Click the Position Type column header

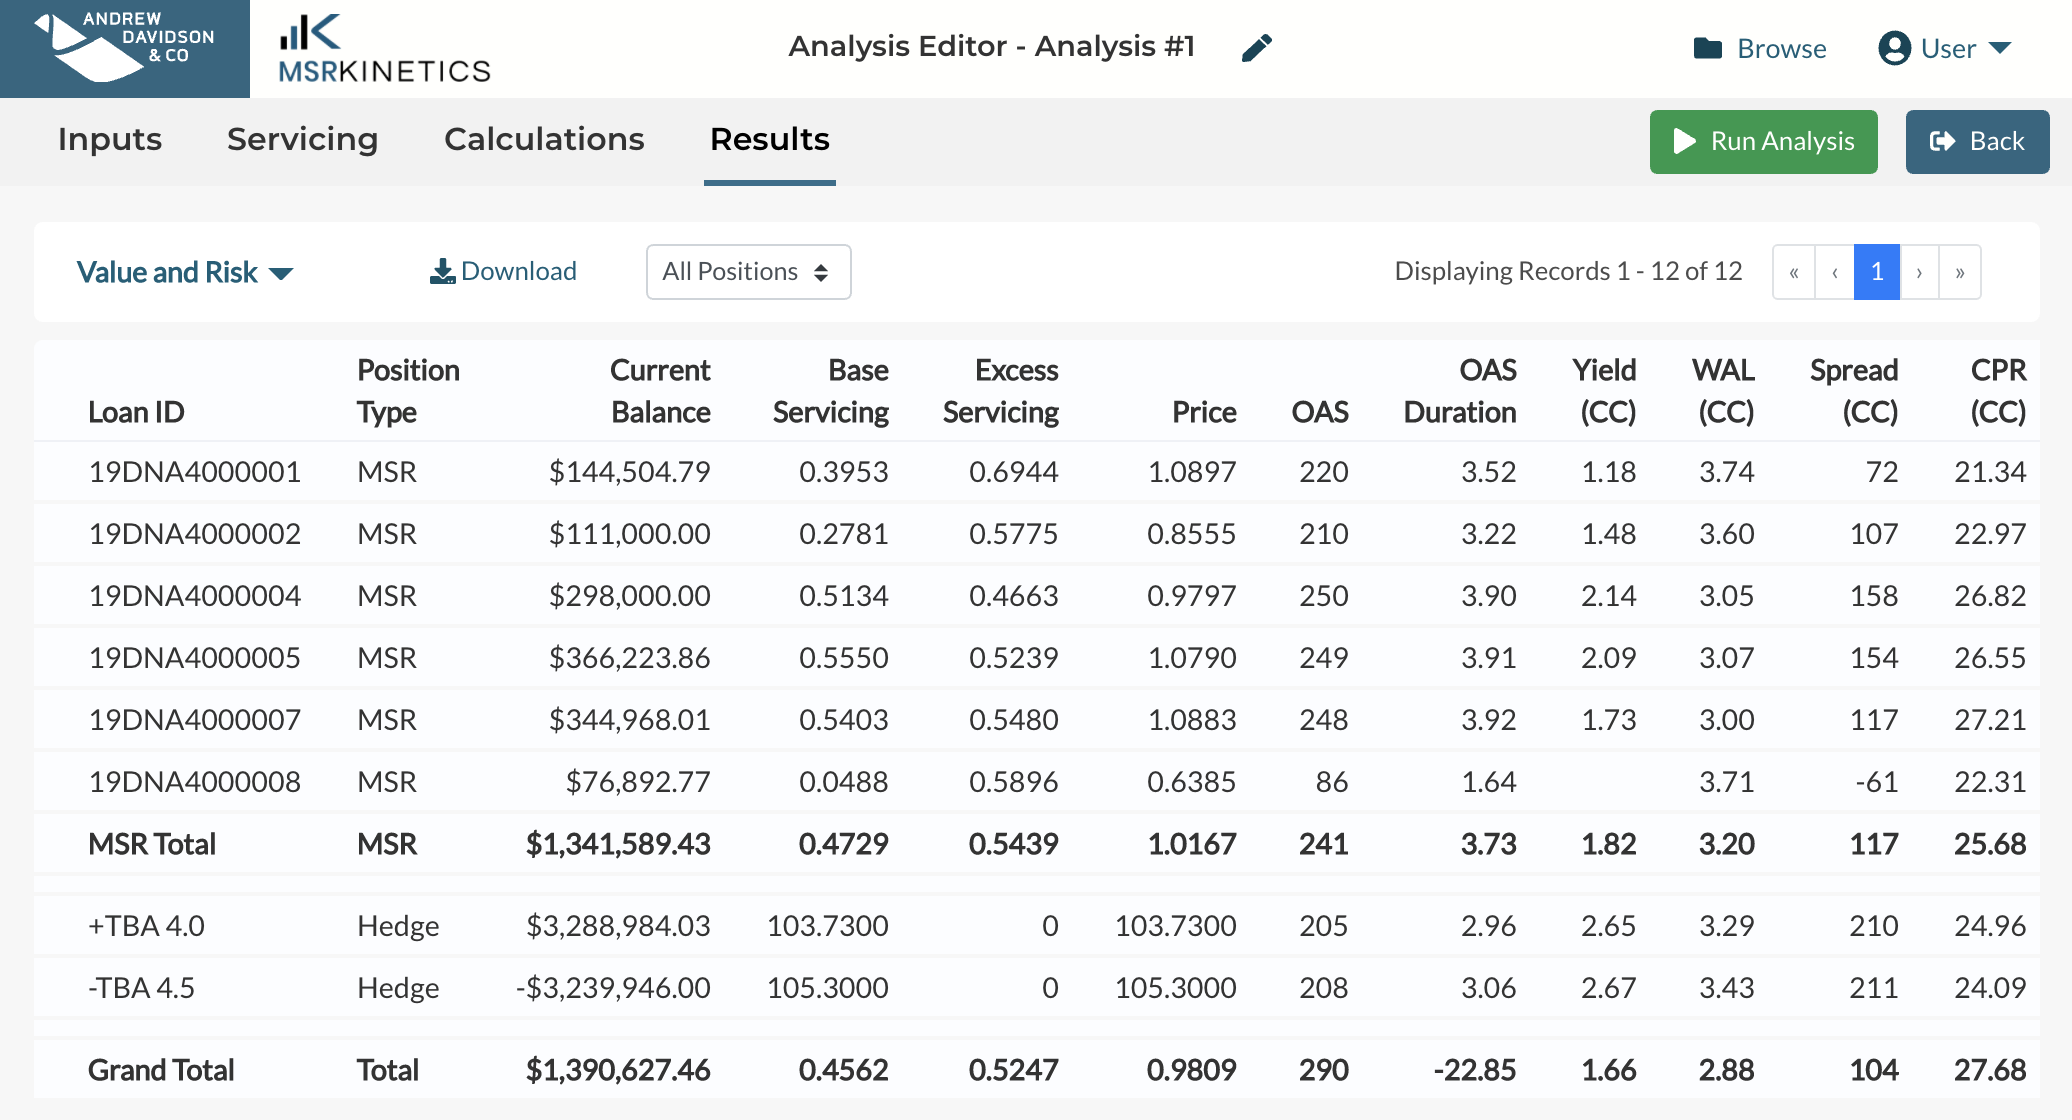[x=408, y=391]
